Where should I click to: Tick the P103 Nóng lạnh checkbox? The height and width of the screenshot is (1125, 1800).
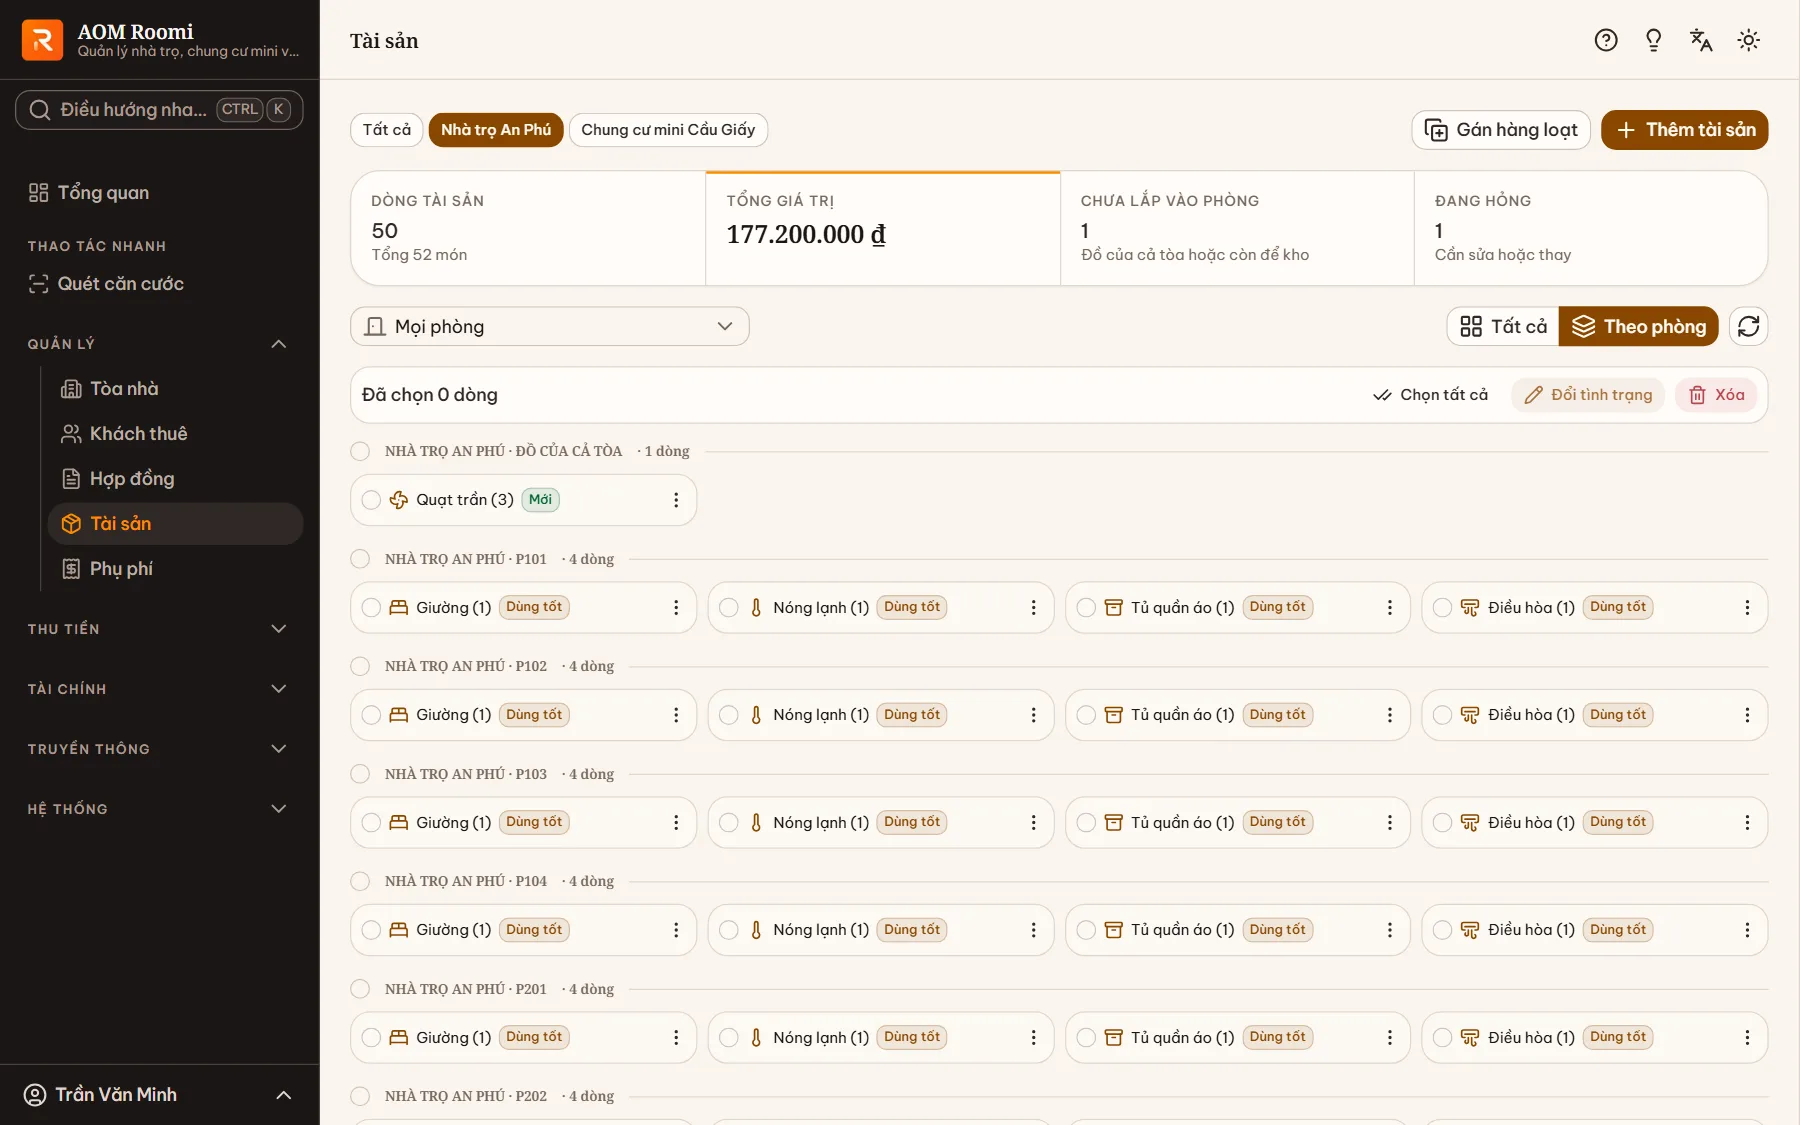pos(729,822)
